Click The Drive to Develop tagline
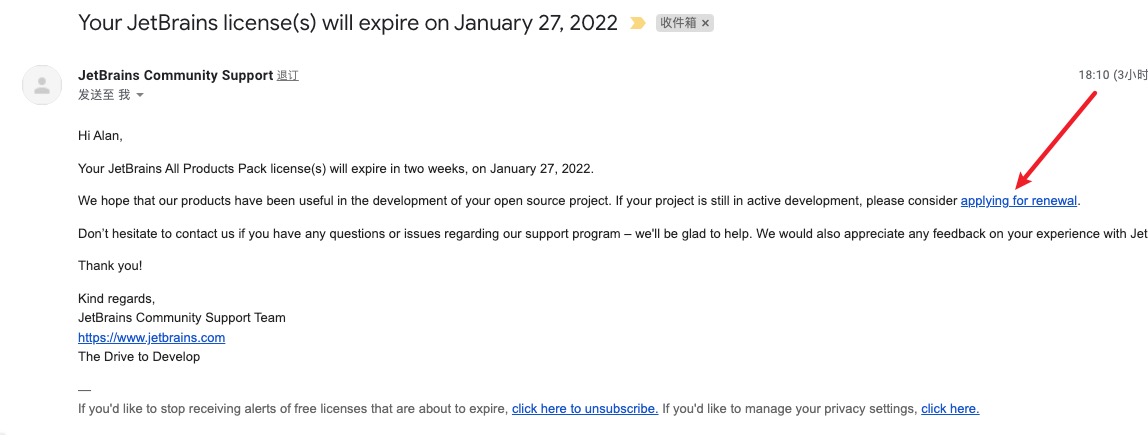The image size is (1148, 443). tap(138, 357)
